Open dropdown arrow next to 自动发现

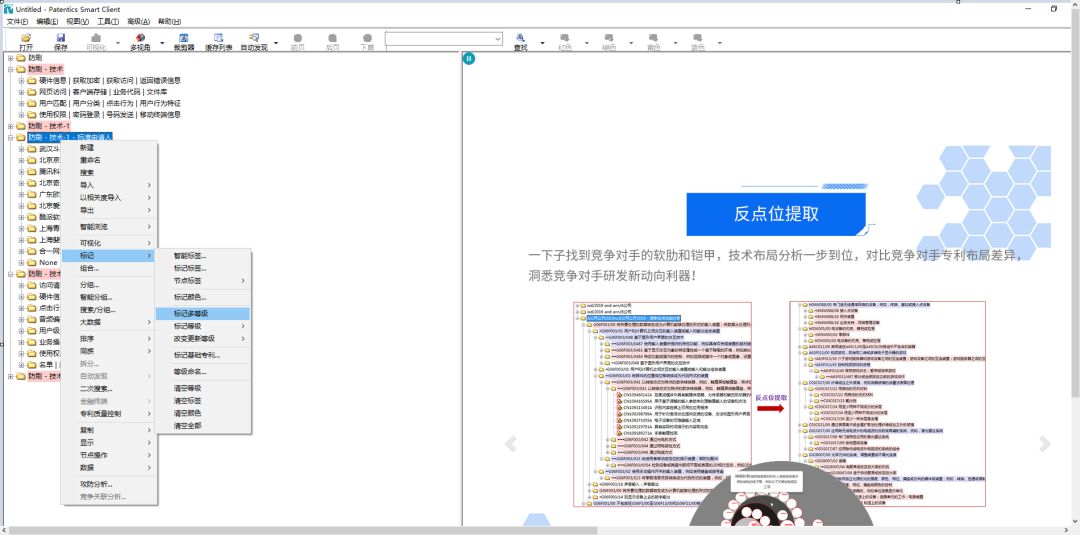[276, 43]
